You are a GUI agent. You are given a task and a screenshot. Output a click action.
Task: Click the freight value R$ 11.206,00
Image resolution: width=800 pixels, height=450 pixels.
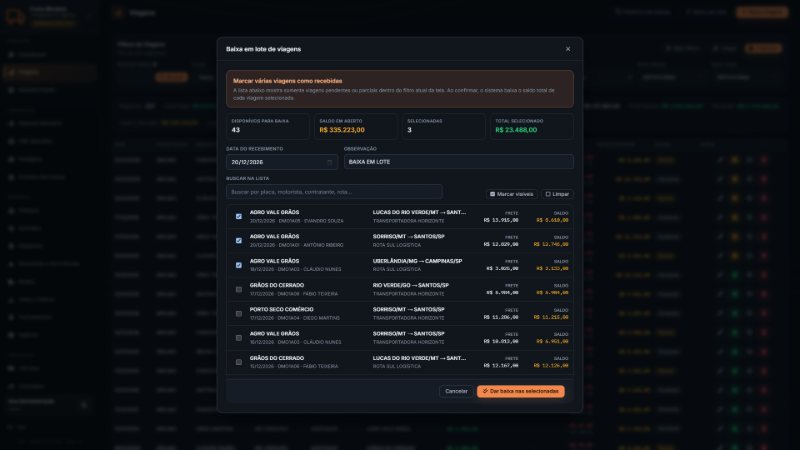501,317
